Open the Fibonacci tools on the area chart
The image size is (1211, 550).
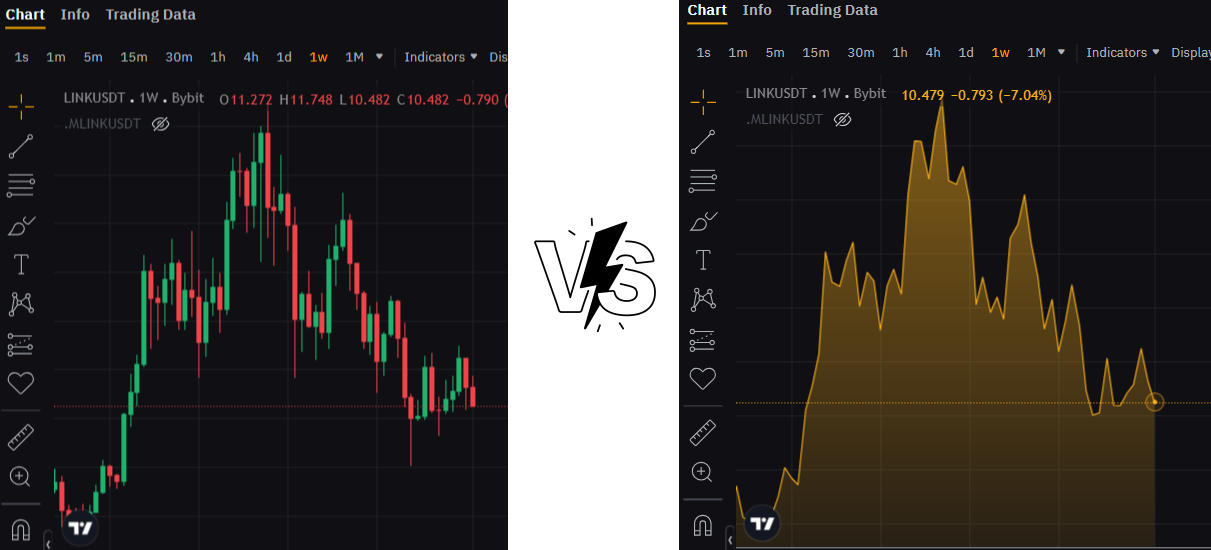[x=703, y=181]
